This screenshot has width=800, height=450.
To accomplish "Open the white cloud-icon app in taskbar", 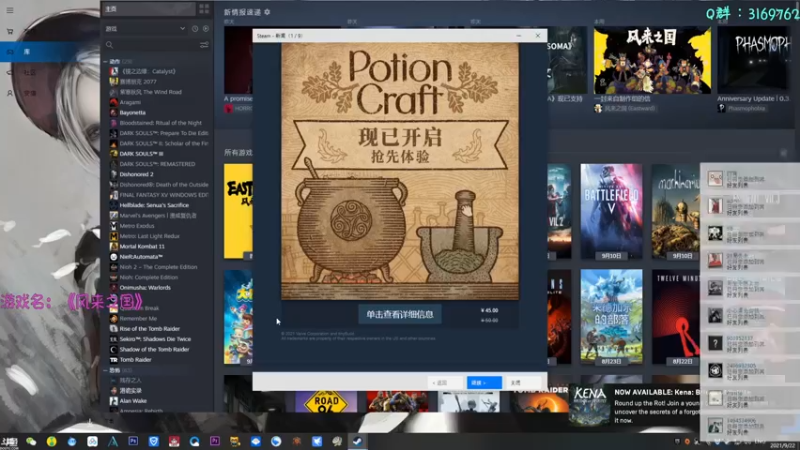I will point(92,441).
